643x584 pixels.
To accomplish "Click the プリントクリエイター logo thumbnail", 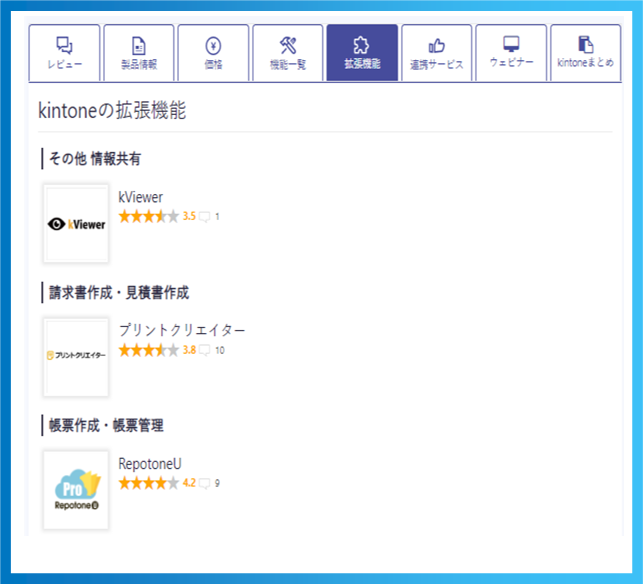I will tap(76, 357).
